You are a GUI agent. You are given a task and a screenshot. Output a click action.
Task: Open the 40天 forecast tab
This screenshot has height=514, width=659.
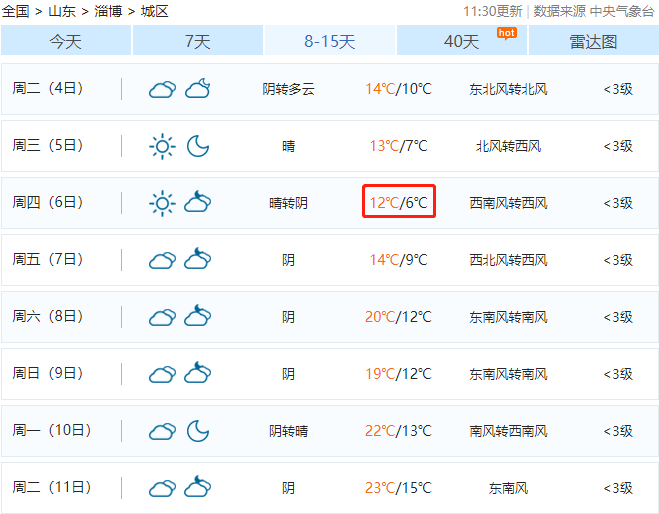click(462, 41)
